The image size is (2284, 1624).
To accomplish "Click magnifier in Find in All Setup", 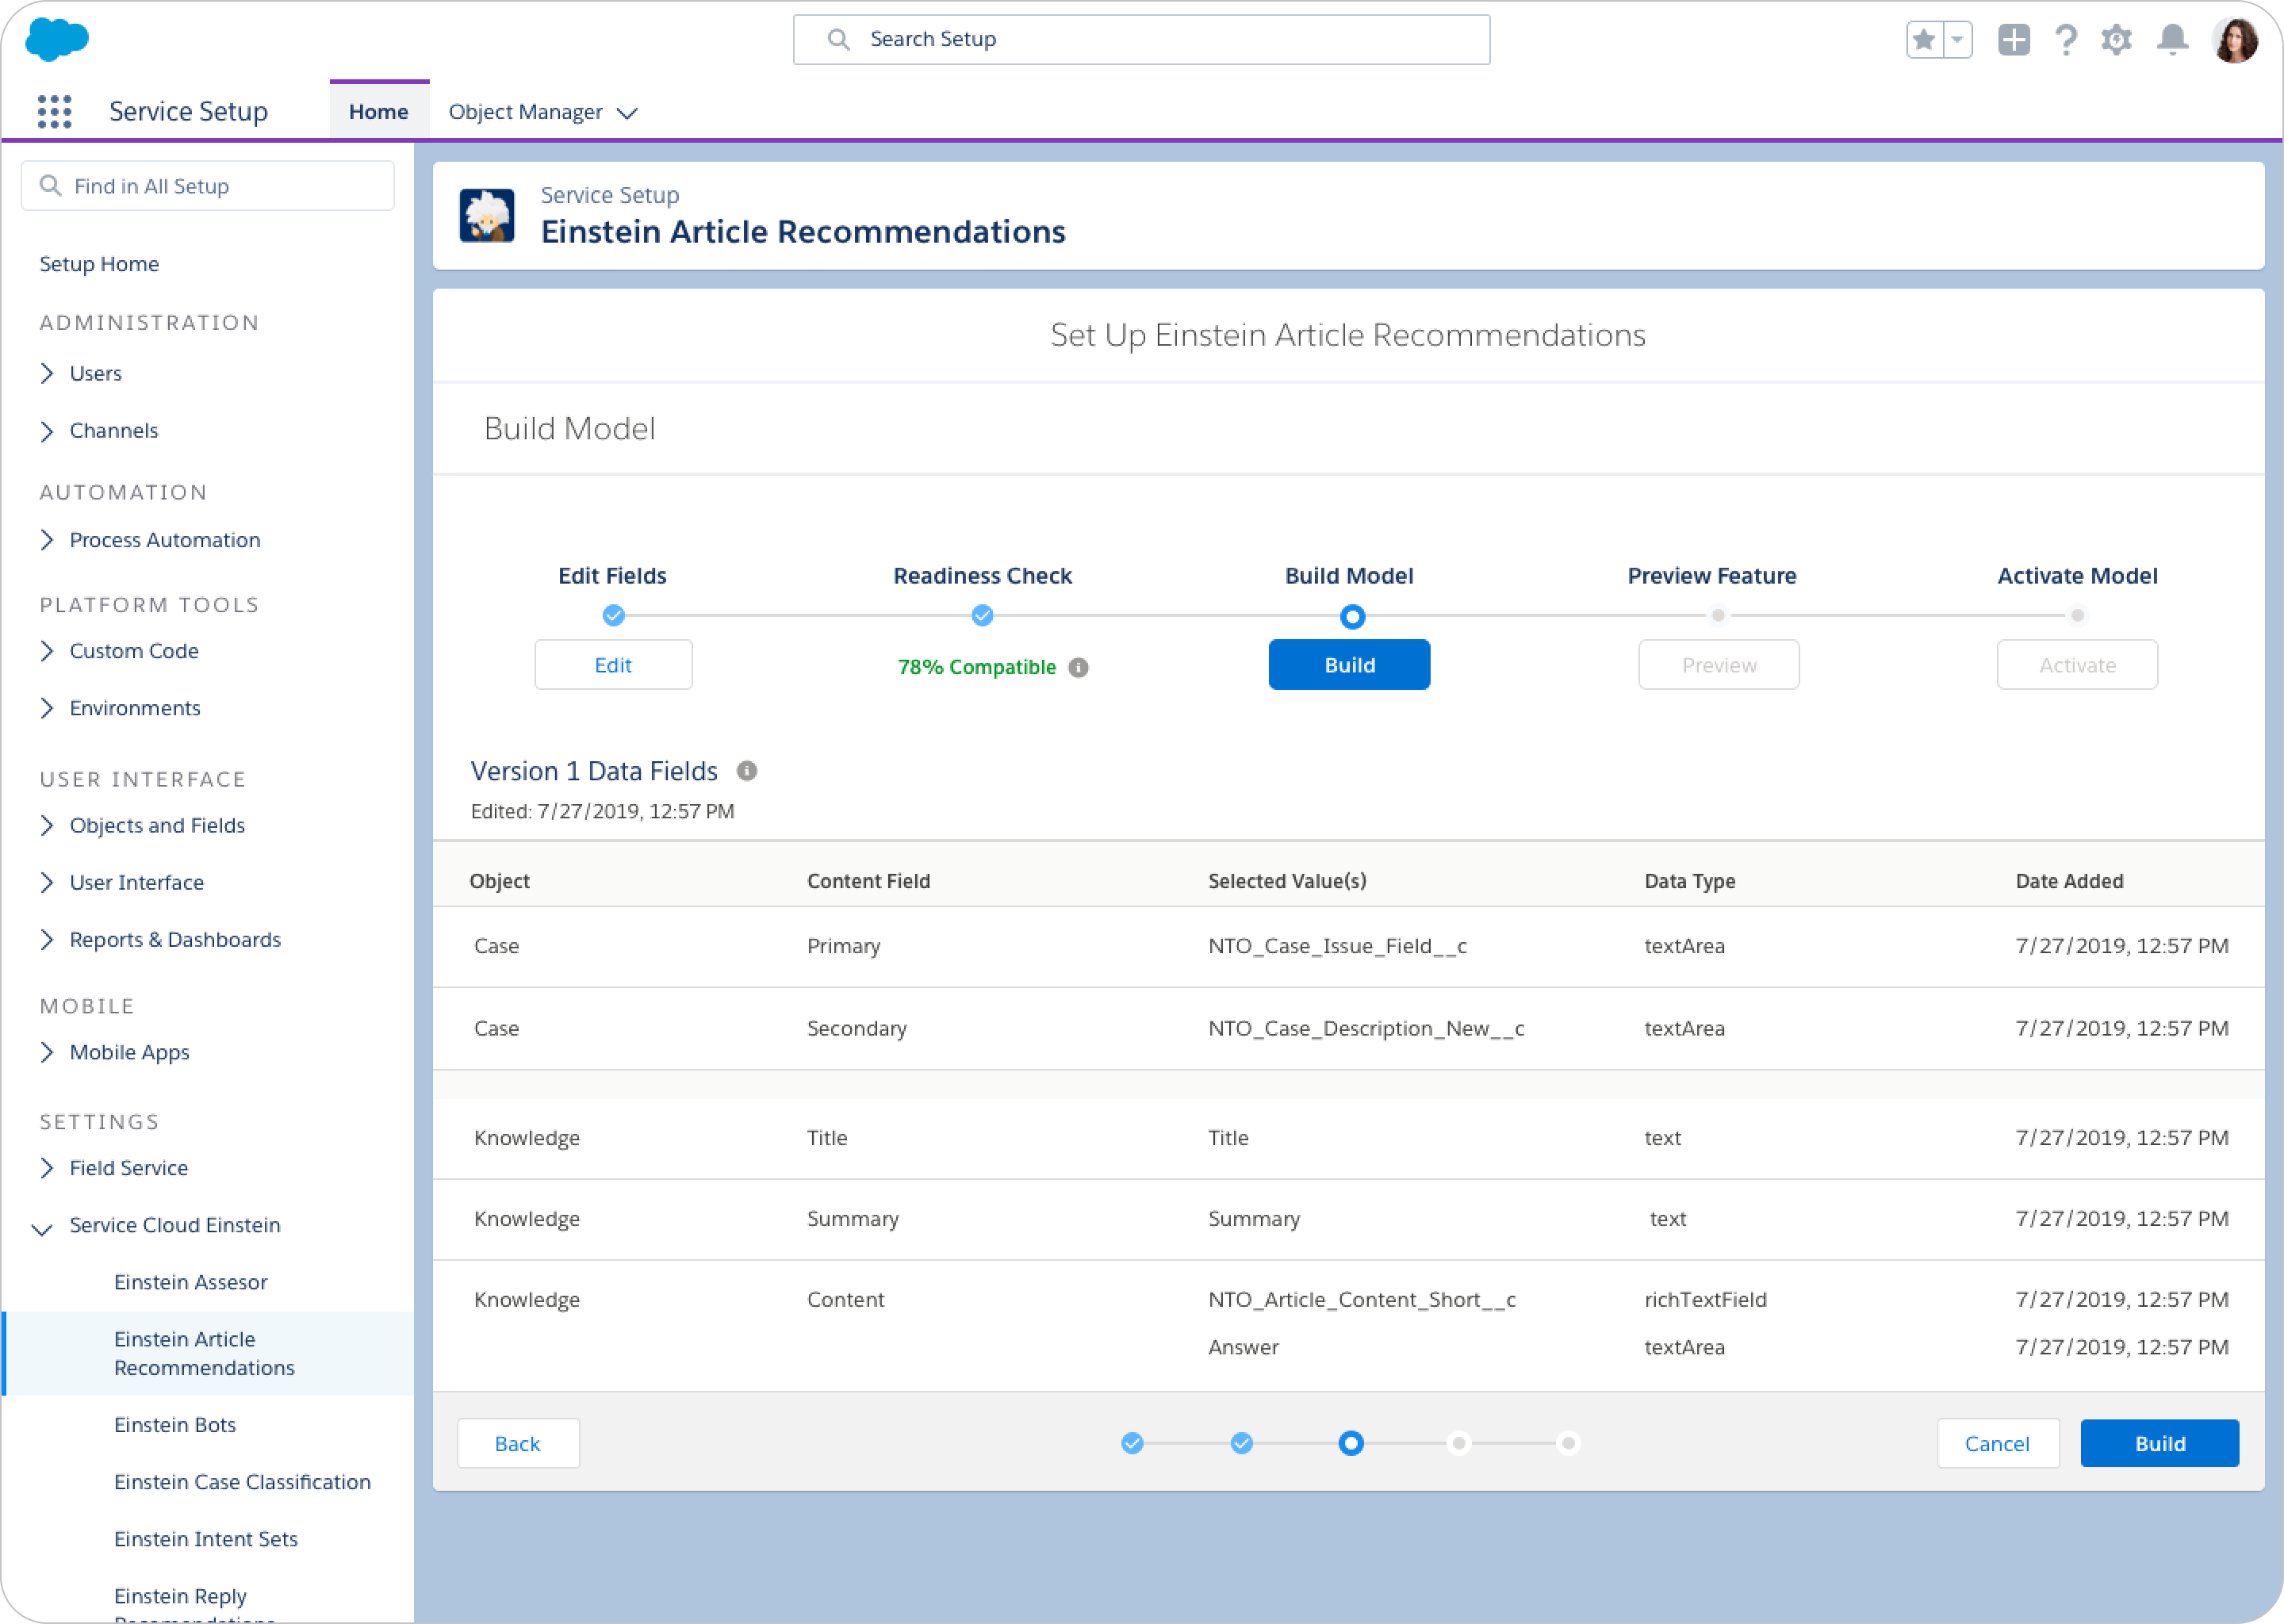I will pos(50,186).
